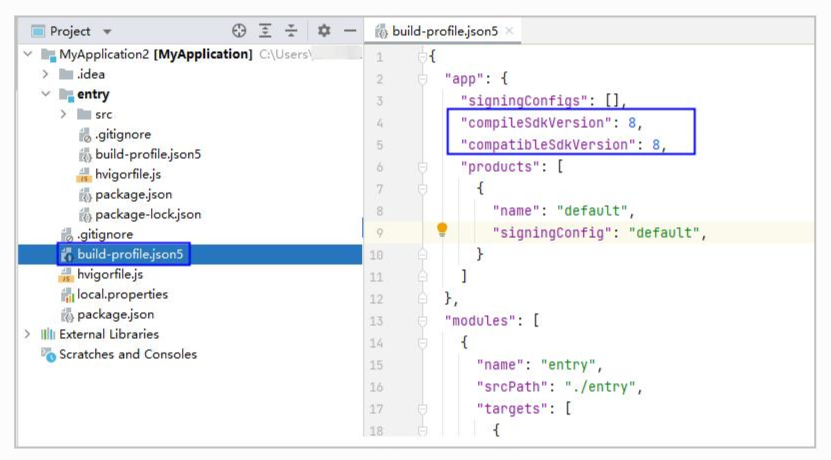831x460 pixels.
Task: Fold the "modules" array at line 13
Action: [x=422, y=321]
